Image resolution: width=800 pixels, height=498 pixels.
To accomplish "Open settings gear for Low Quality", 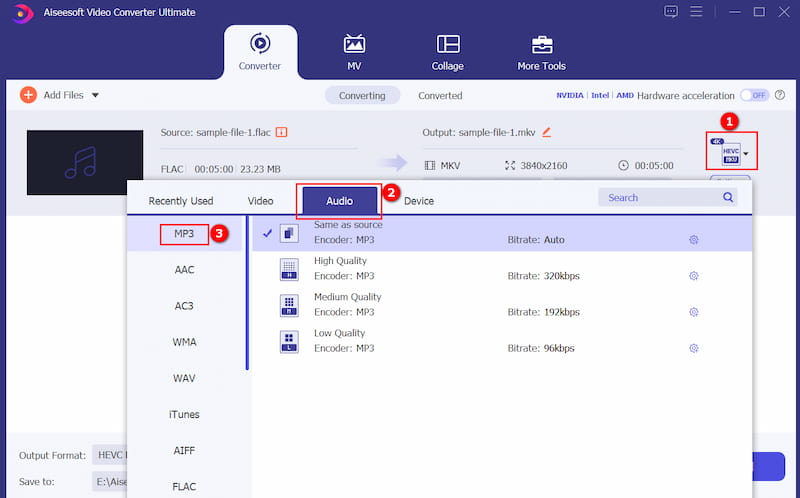I will [693, 348].
